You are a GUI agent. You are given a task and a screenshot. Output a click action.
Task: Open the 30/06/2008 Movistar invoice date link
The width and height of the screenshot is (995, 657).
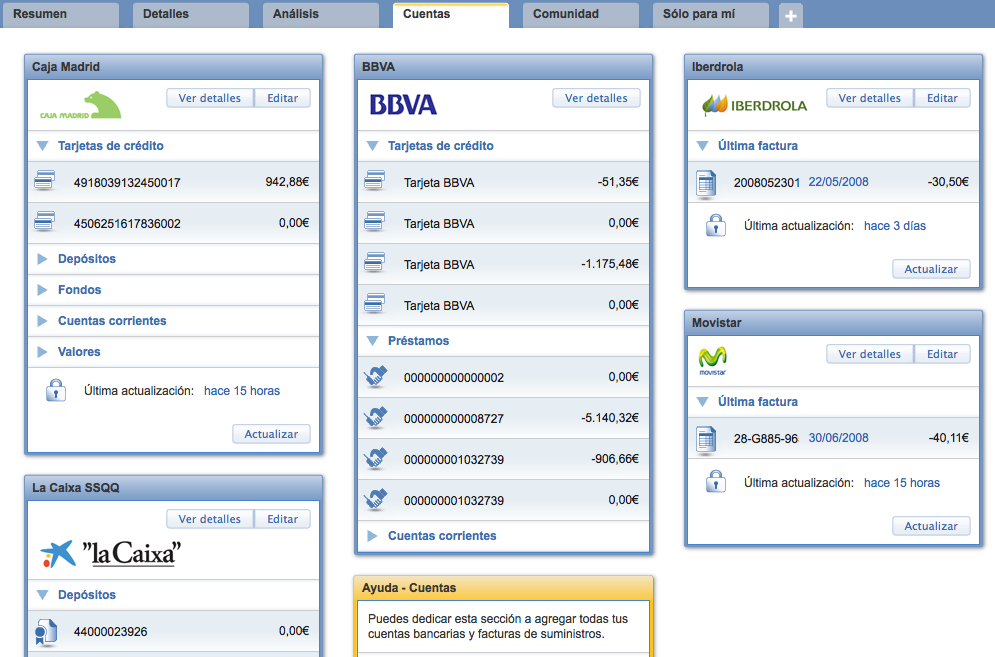click(838, 438)
